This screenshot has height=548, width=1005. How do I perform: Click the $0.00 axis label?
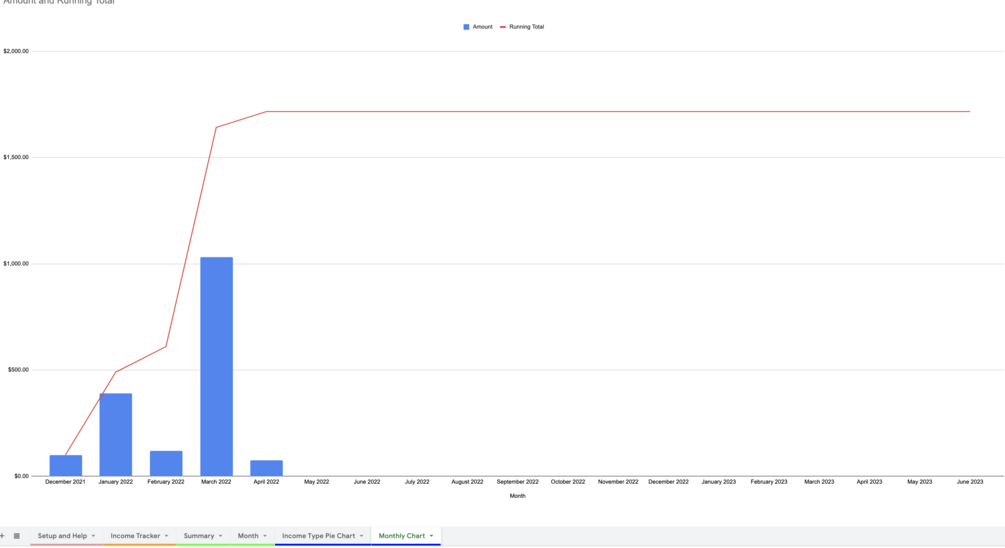[x=21, y=476]
